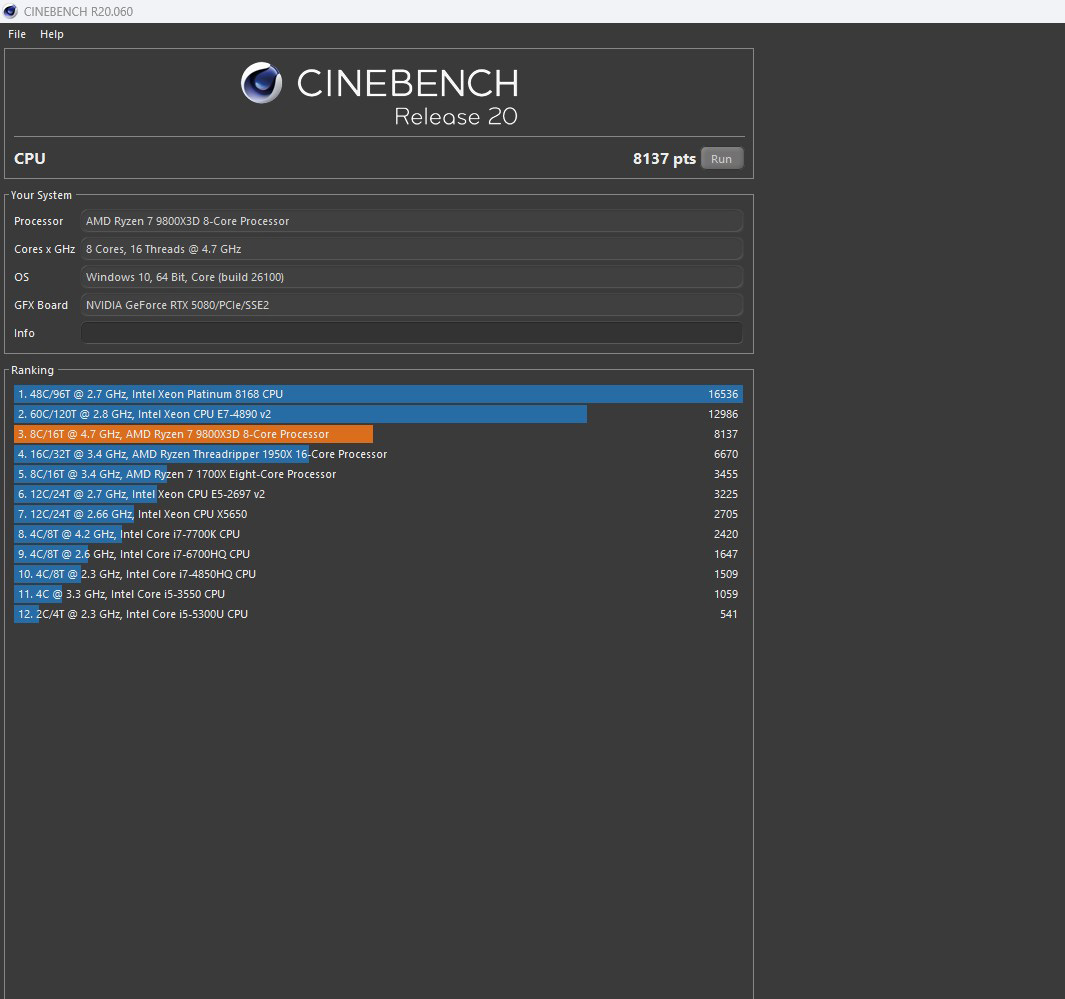Click the GFX Board field
Image resolution: width=1065 pixels, height=999 pixels.
point(411,305)
